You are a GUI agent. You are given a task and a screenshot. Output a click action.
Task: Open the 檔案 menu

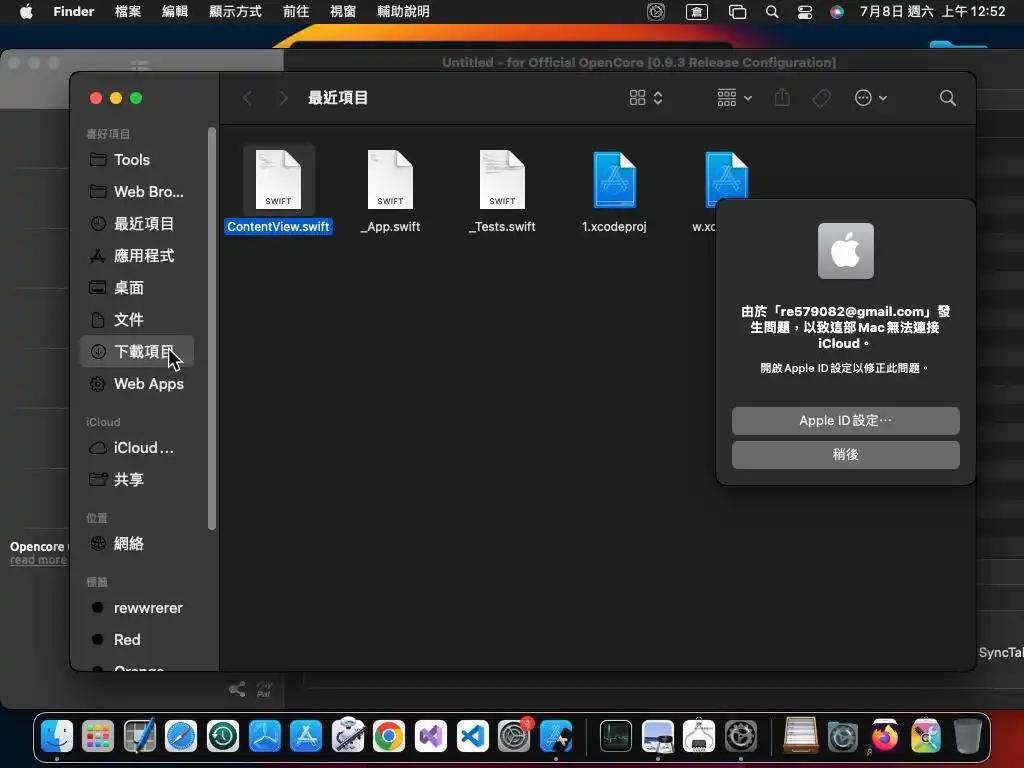(127, 11)
